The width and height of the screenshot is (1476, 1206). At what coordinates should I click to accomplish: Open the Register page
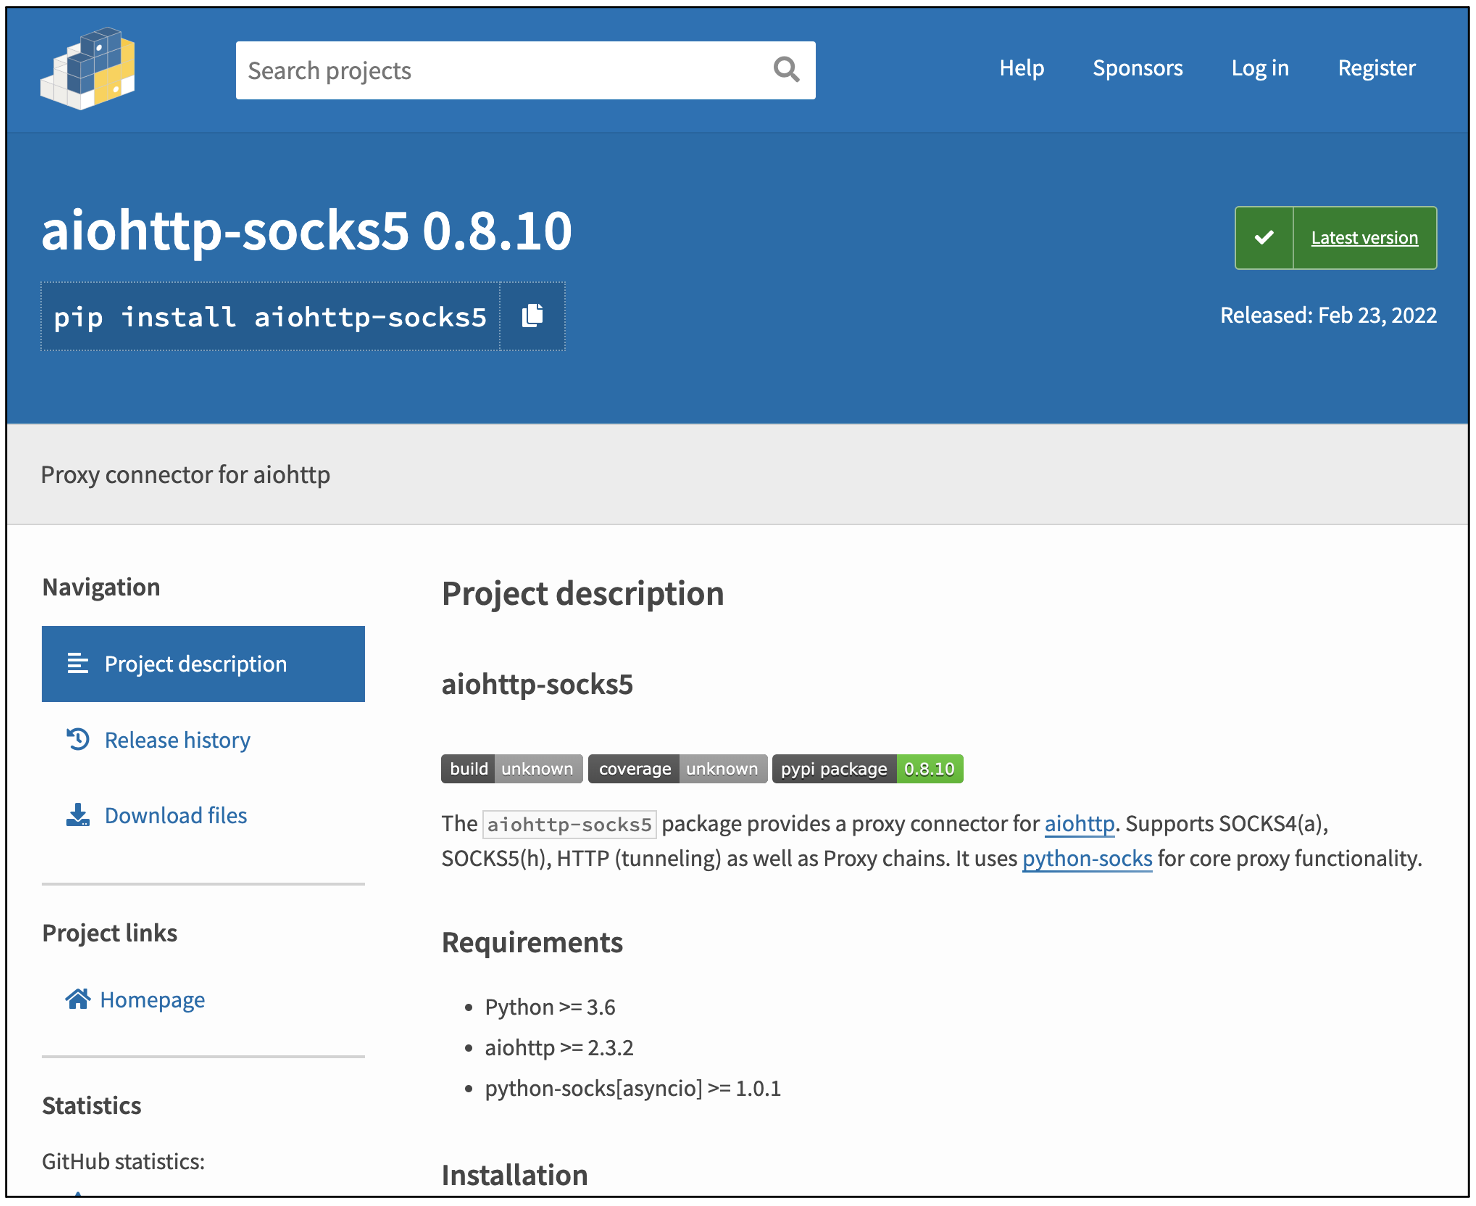pyautogui.click(x=1376, y=68)
